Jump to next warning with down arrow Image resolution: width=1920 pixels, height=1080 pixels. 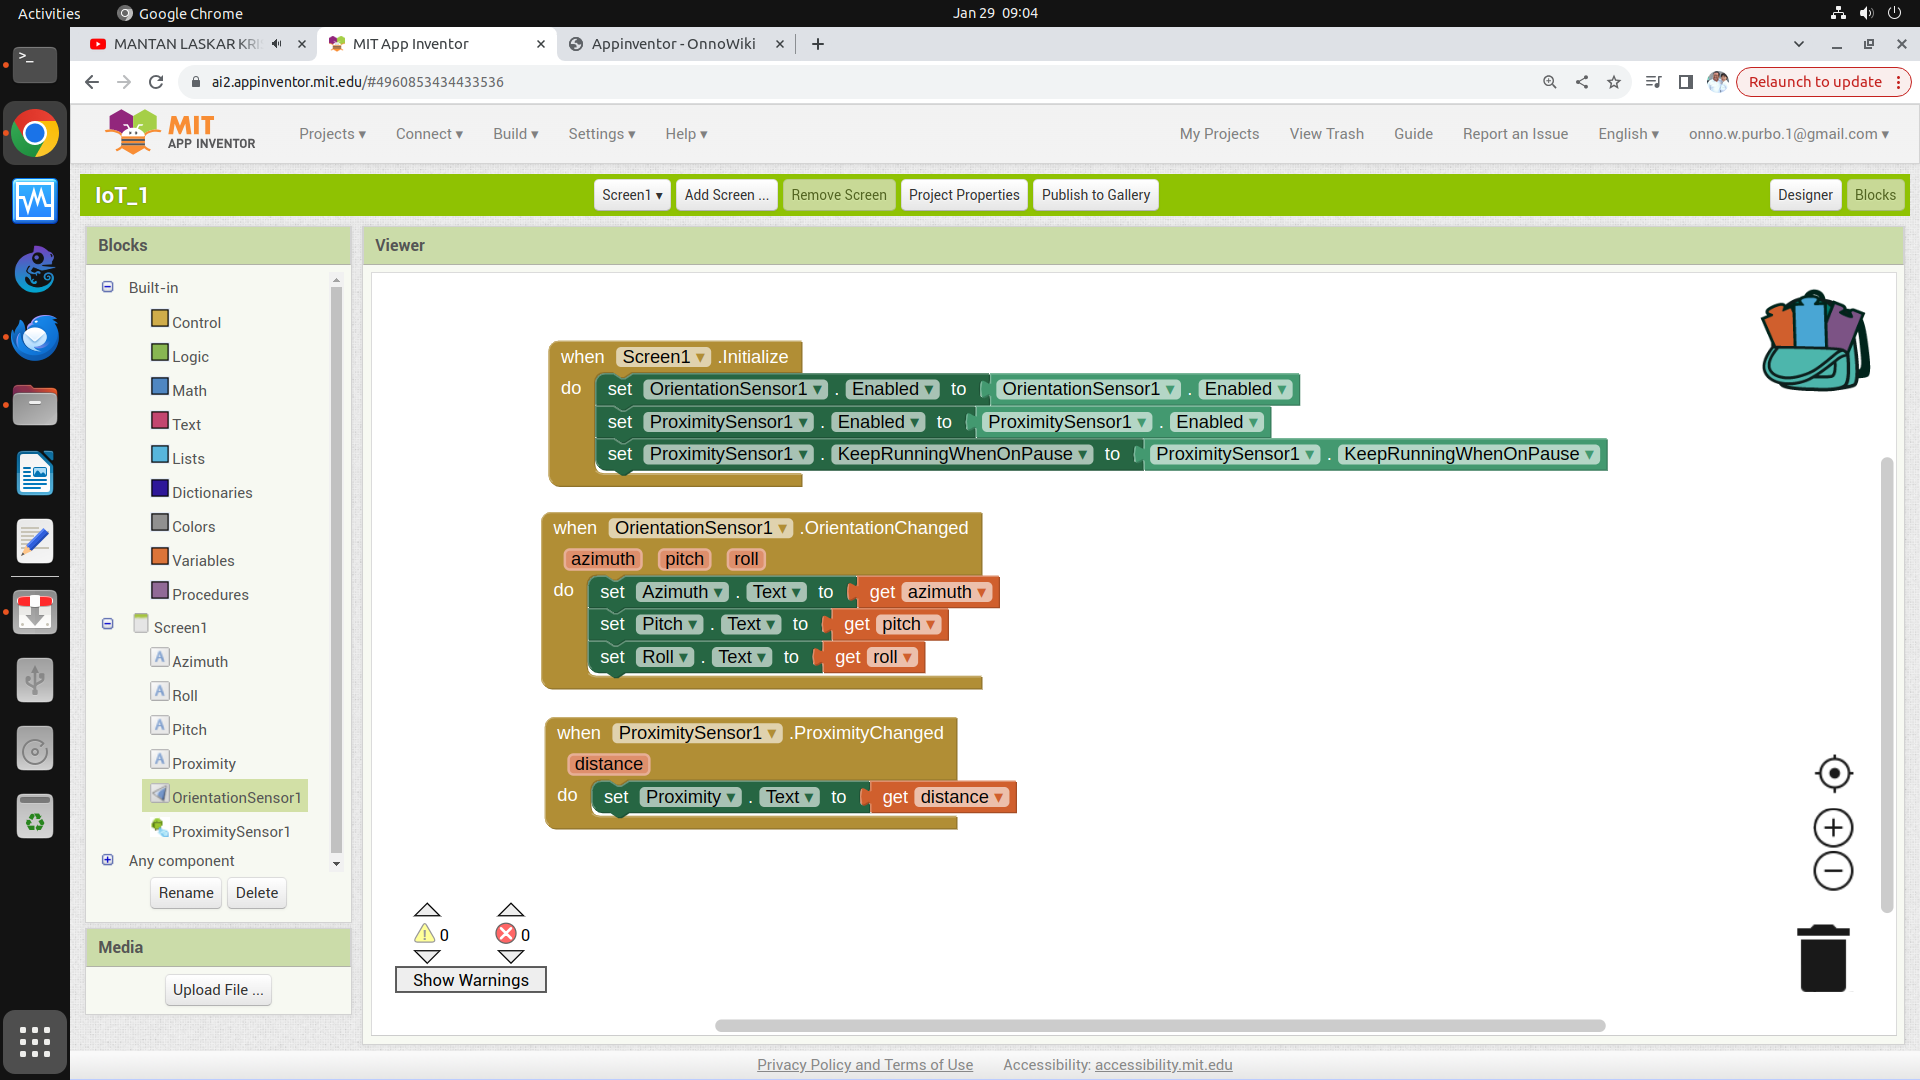(427, 957)
